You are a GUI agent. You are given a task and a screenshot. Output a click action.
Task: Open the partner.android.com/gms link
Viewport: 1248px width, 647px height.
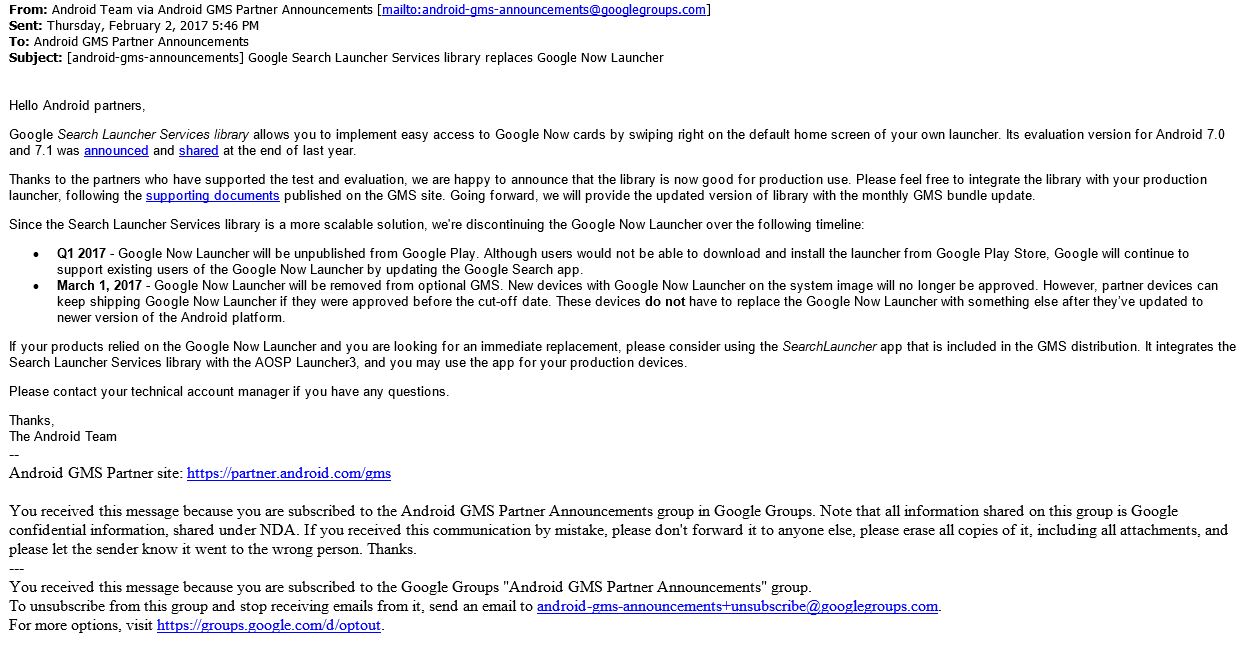point(288,474)
